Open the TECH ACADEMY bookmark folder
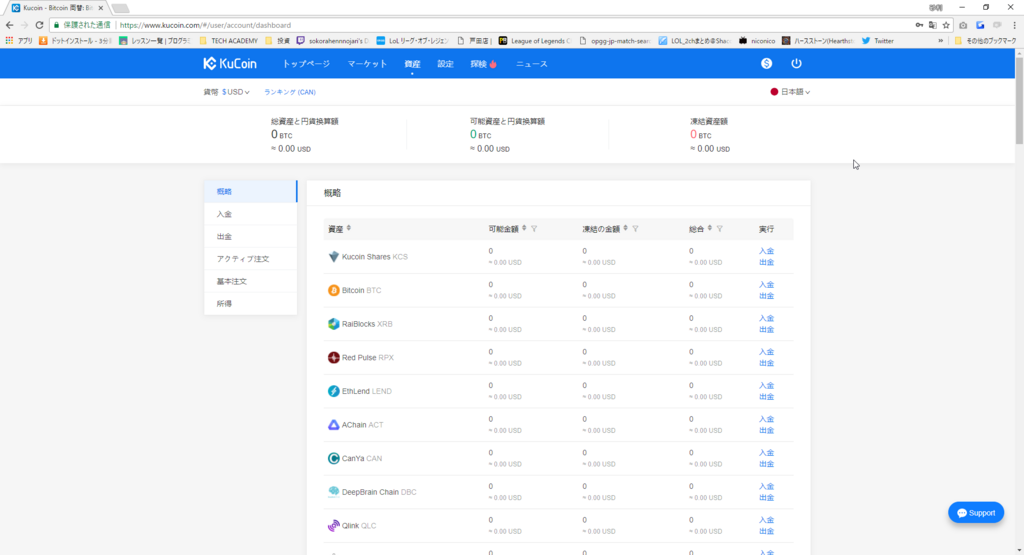The height and width of the screenshot is (555, 1024). 229,40
